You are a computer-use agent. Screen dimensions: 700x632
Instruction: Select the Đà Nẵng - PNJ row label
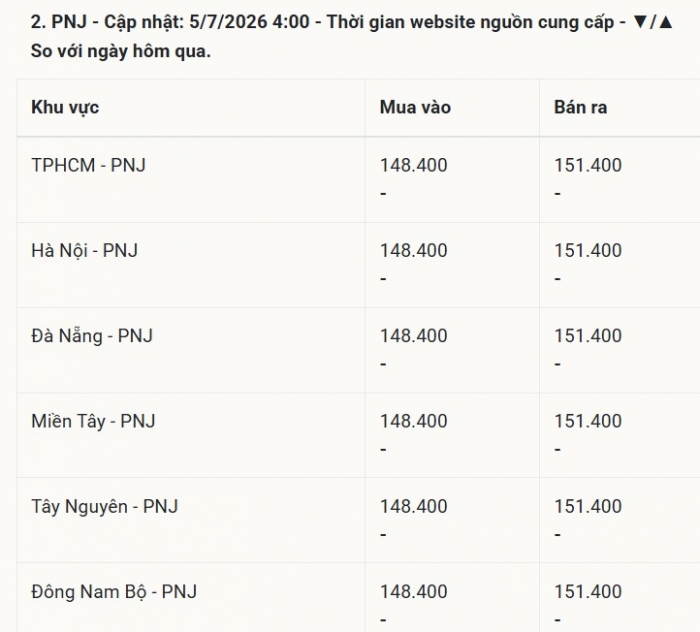tap(92, 336)
